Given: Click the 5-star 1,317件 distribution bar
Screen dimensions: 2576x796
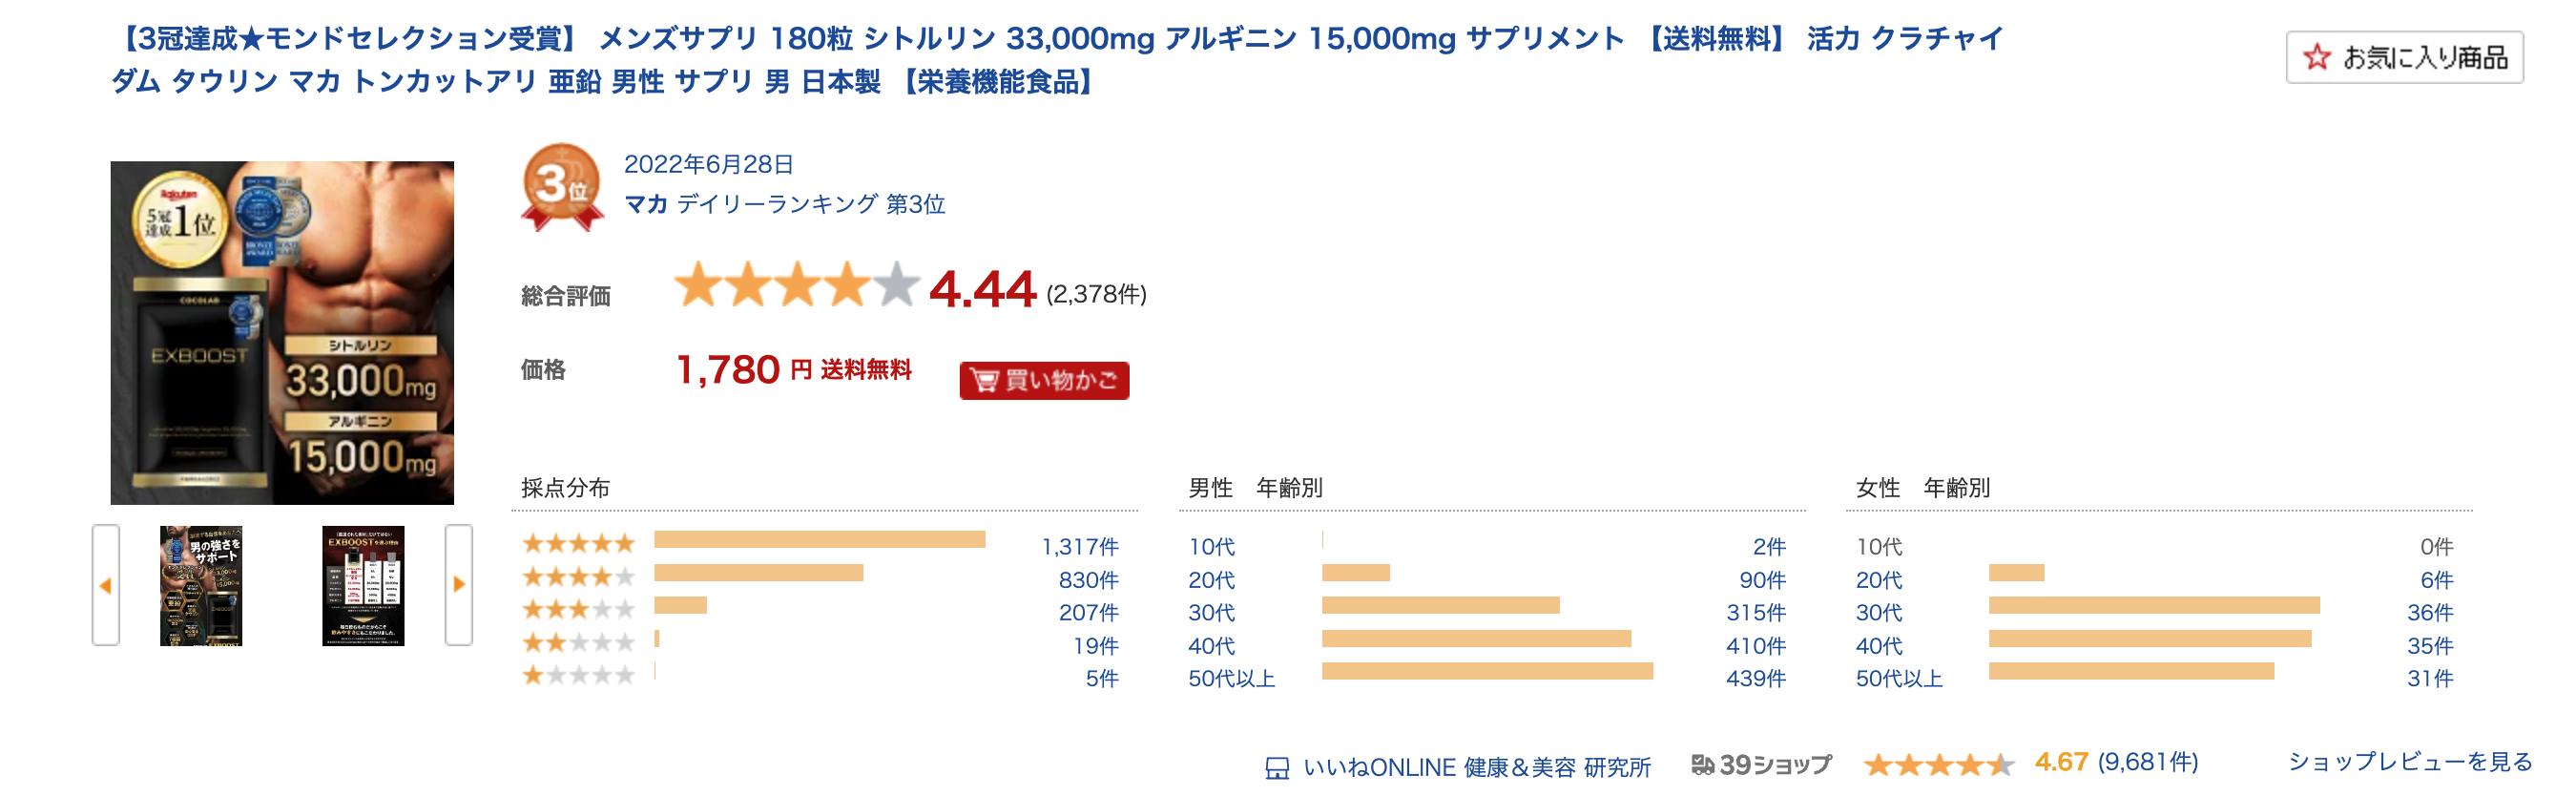Looking at the screenshot, I should coord(819,540).
